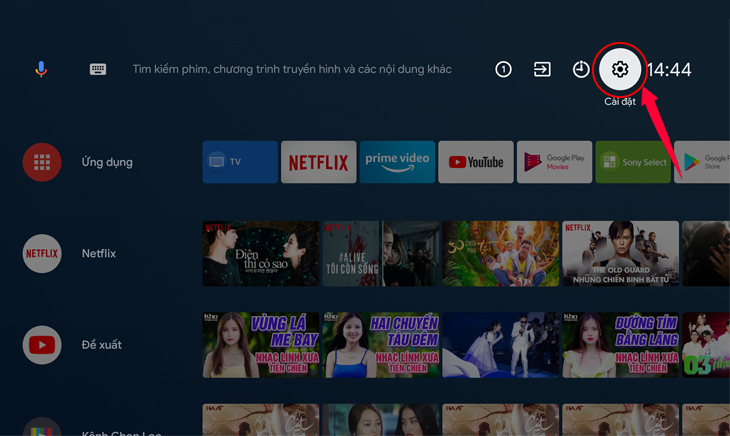Open the Cài đặt settings gear
This screenshot has width=730, height=436.
coord(620,69)
